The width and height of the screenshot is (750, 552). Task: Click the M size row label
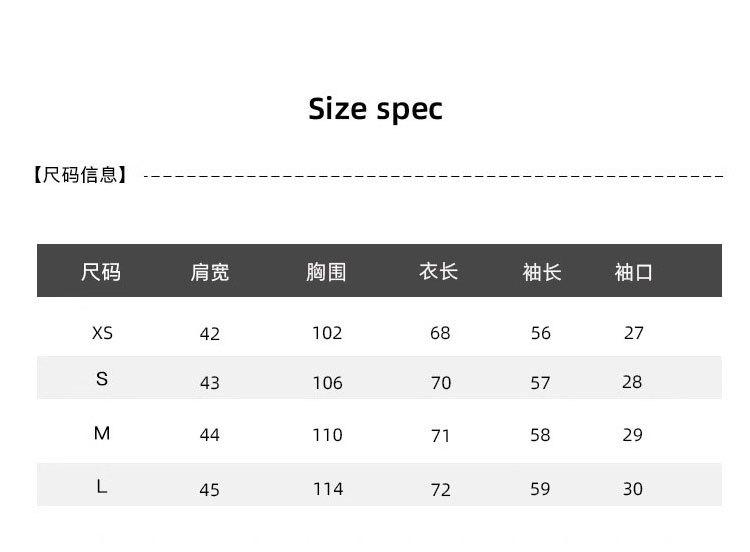(102, 433)
